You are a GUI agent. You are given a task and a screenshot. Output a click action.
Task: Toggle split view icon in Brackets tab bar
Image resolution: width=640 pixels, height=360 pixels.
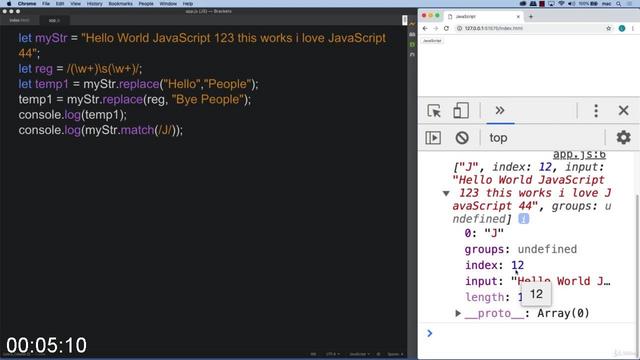(404, 20)
